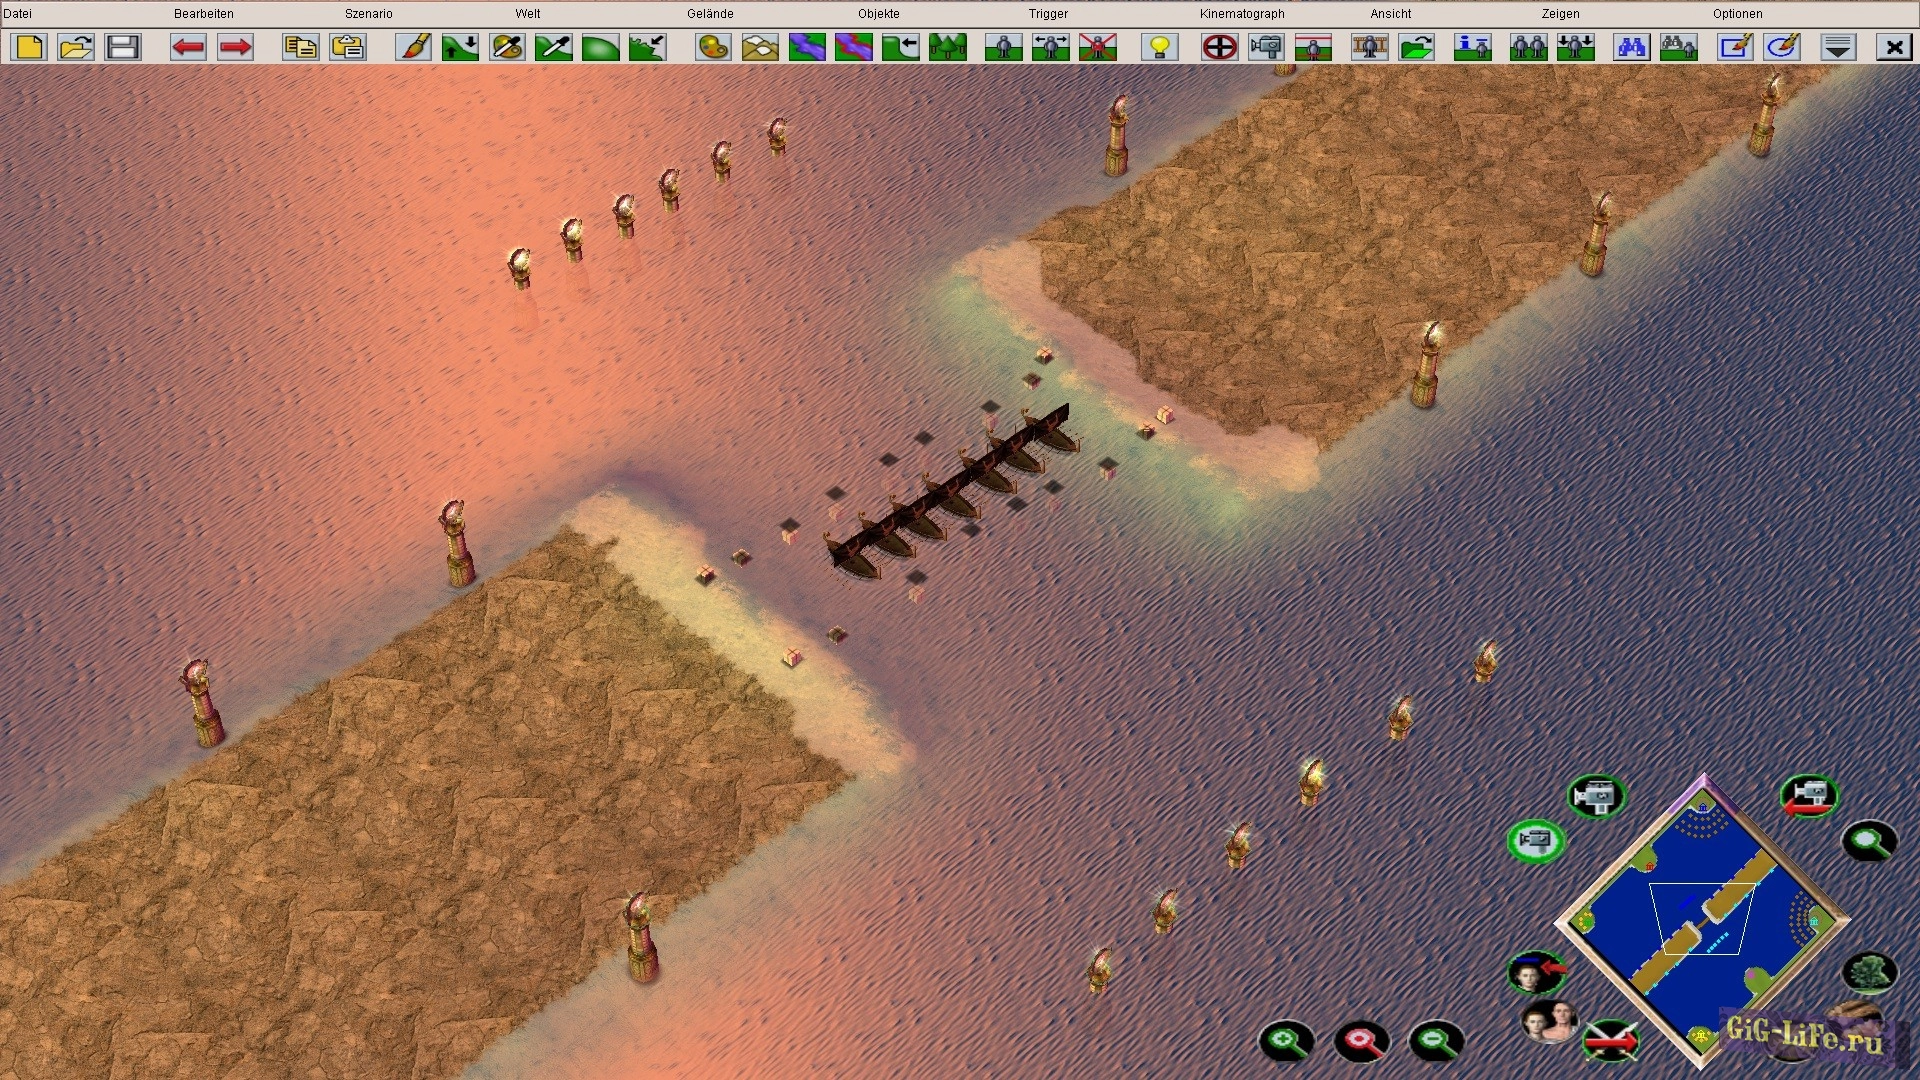Toggle the highlighted camera button near the minimap
The image size is (1920, 1080).
click(x=1535, y=840)
